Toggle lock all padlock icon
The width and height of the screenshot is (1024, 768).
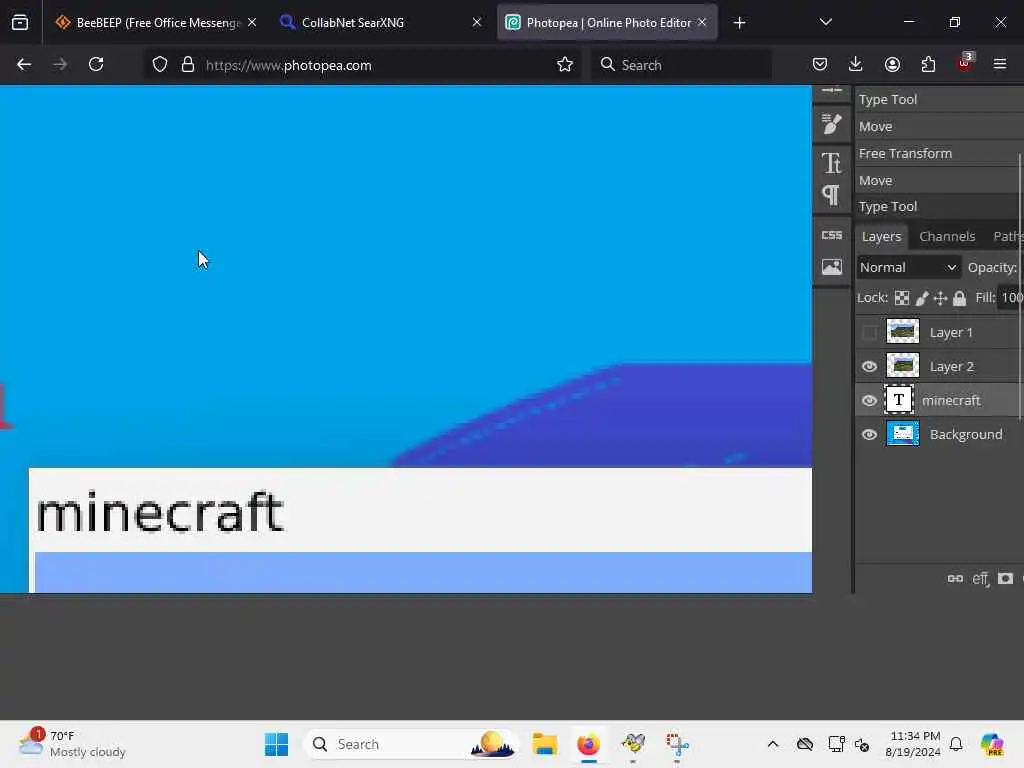tap(959, 298)
